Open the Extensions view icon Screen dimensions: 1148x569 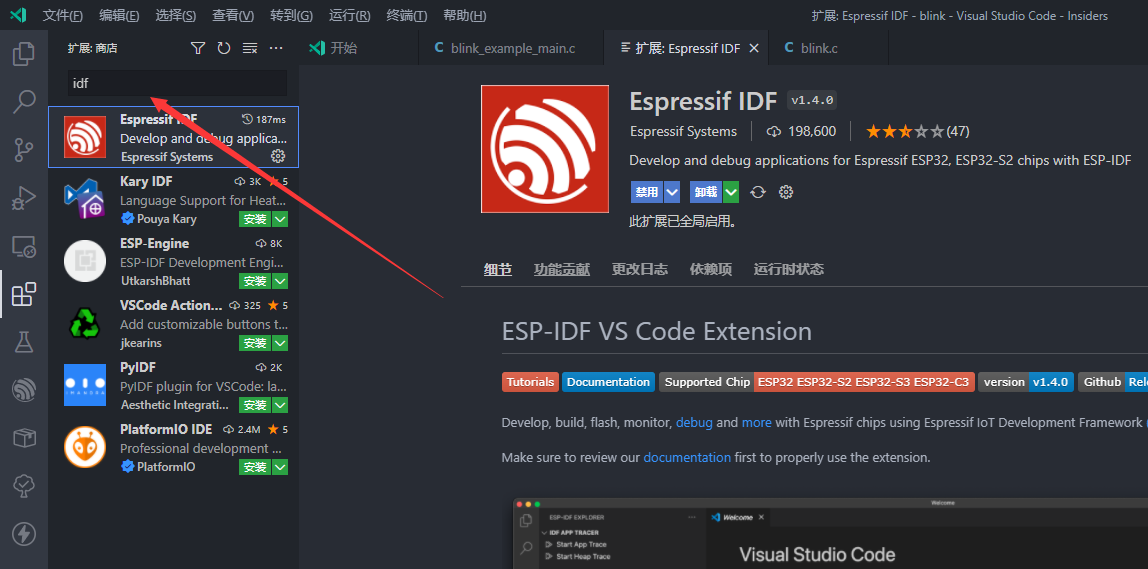pos(23,294)
